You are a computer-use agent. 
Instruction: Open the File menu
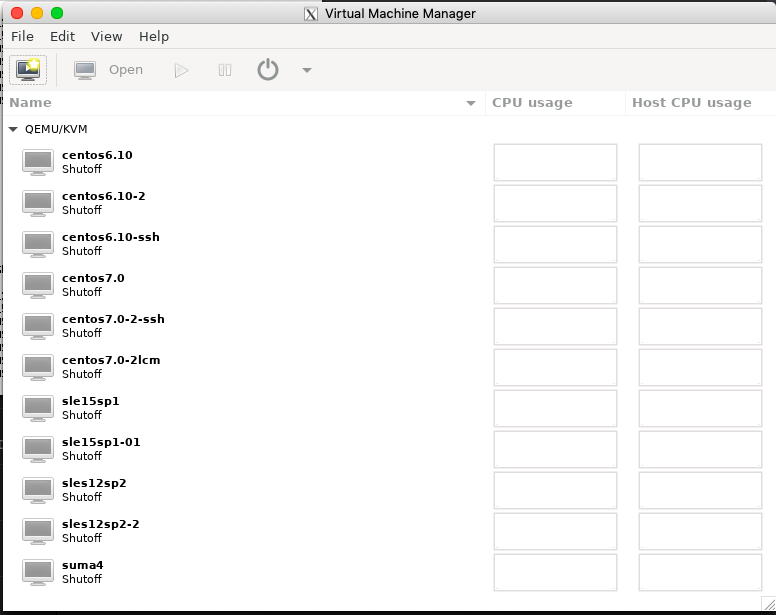22,37
